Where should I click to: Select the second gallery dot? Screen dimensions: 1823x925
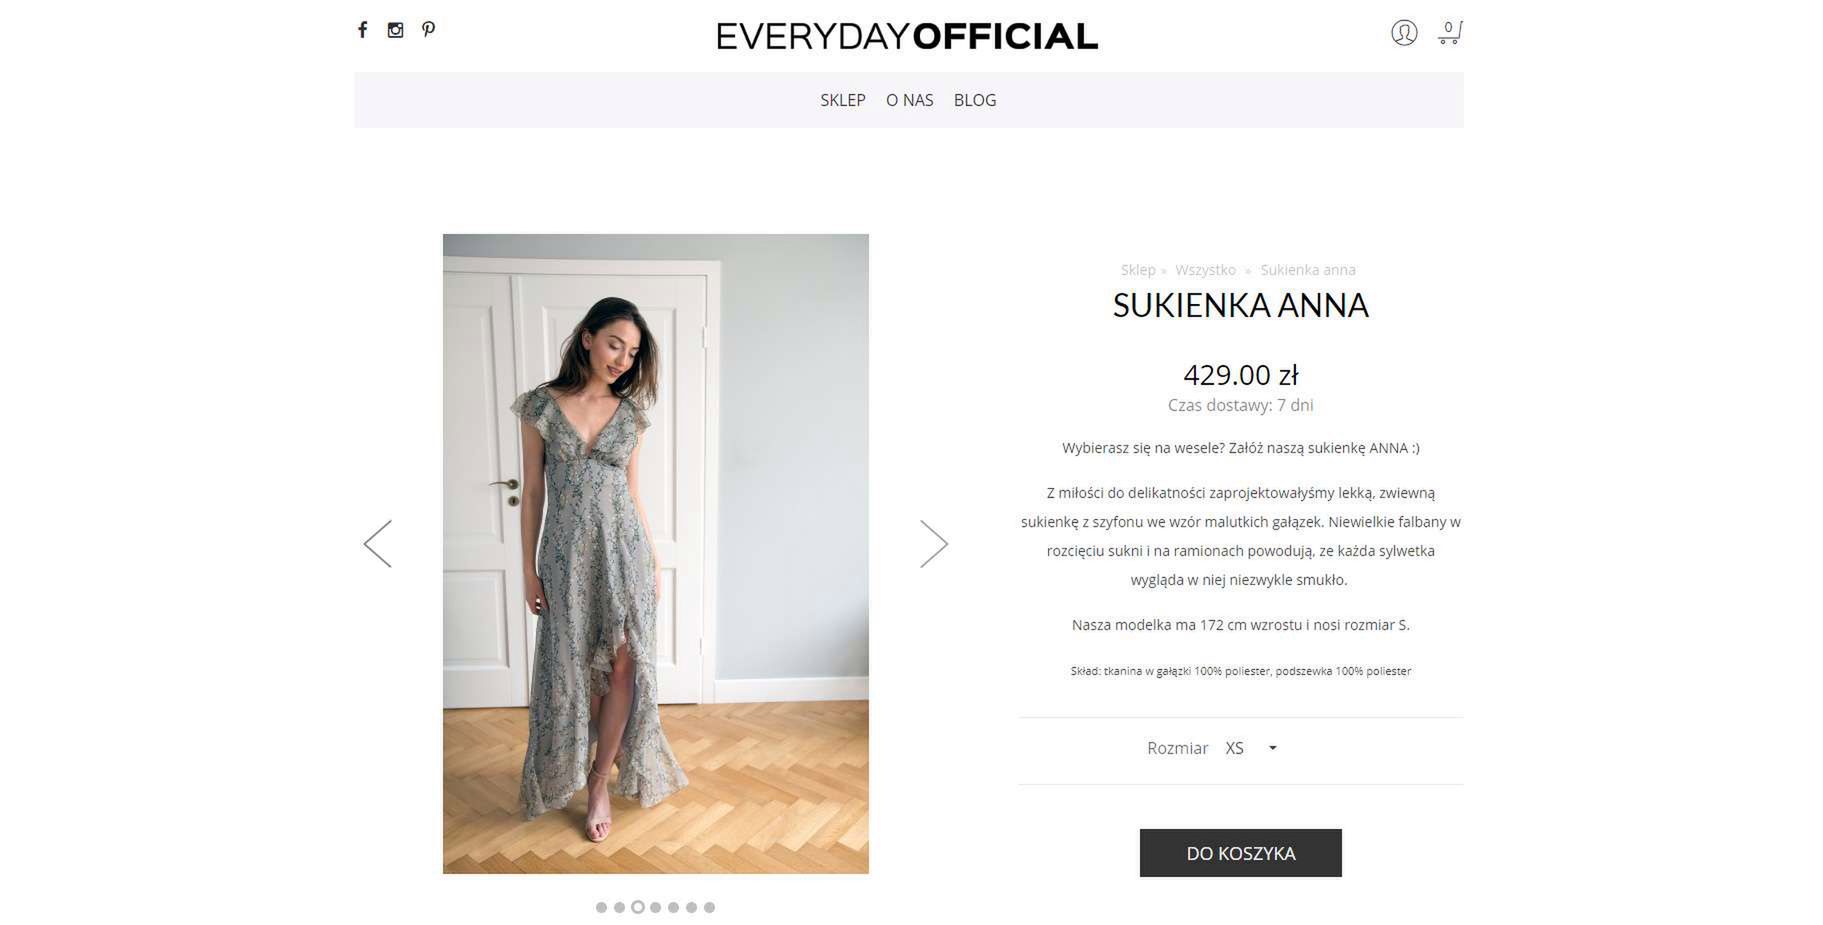click(619, 907)
